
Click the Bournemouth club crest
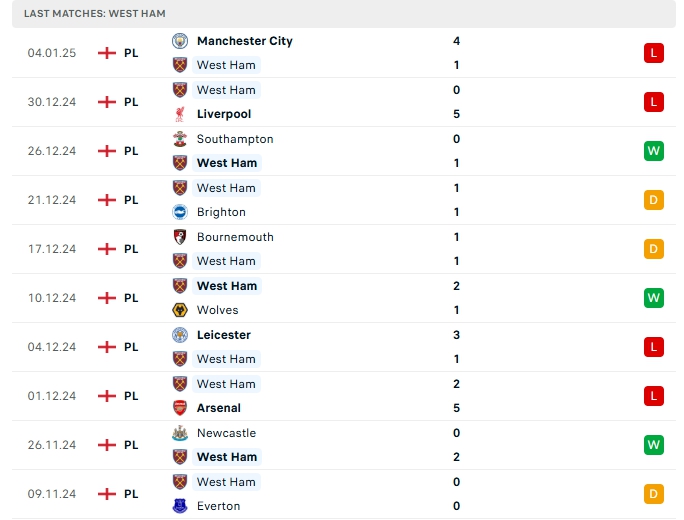(x=180, y=237)
